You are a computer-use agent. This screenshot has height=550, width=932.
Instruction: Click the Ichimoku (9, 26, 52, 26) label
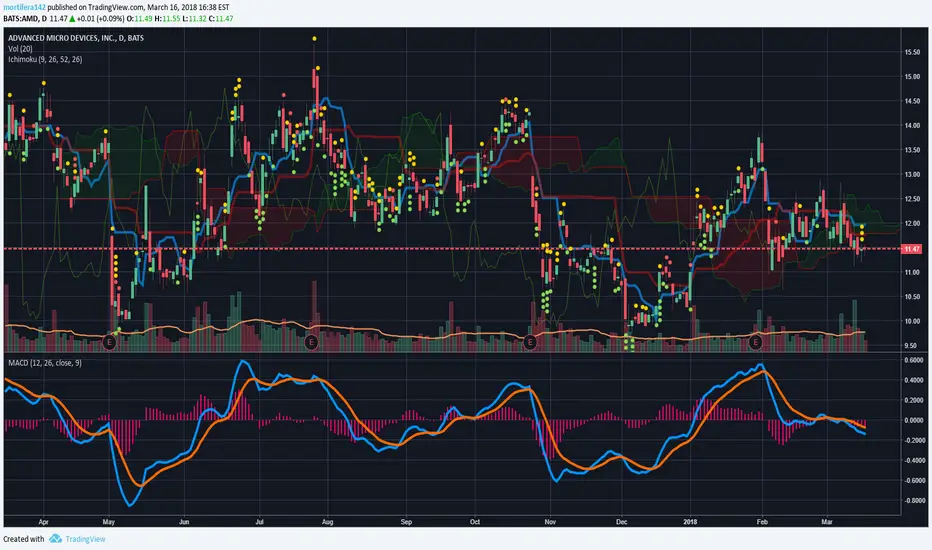45,59
